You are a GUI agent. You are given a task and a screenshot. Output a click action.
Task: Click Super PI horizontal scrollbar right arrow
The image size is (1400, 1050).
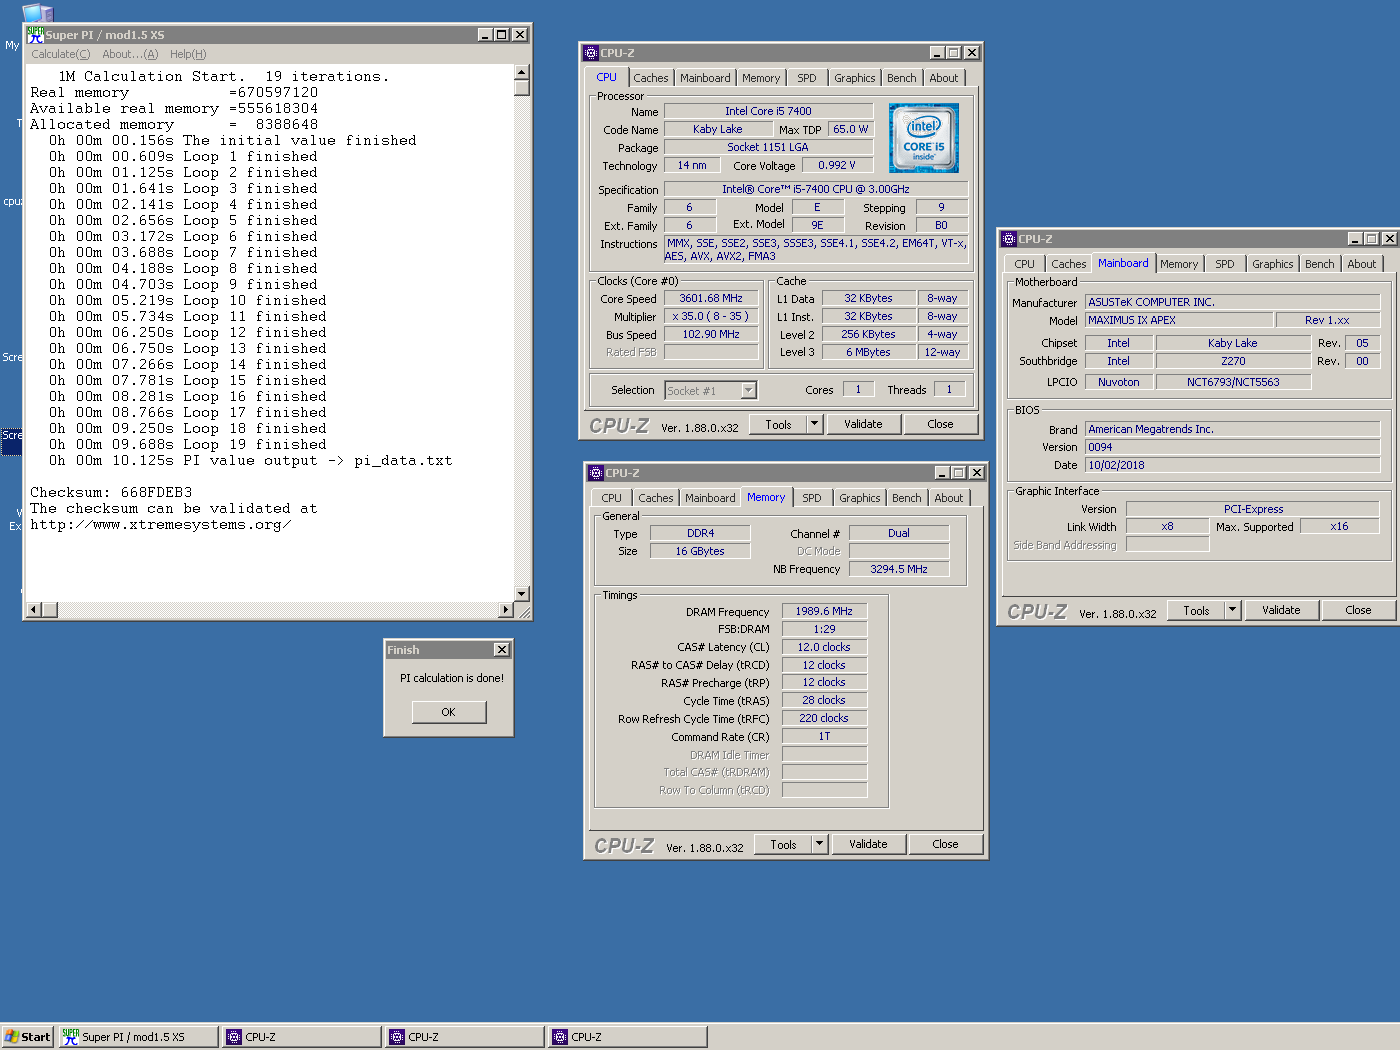tap(505, 609)
